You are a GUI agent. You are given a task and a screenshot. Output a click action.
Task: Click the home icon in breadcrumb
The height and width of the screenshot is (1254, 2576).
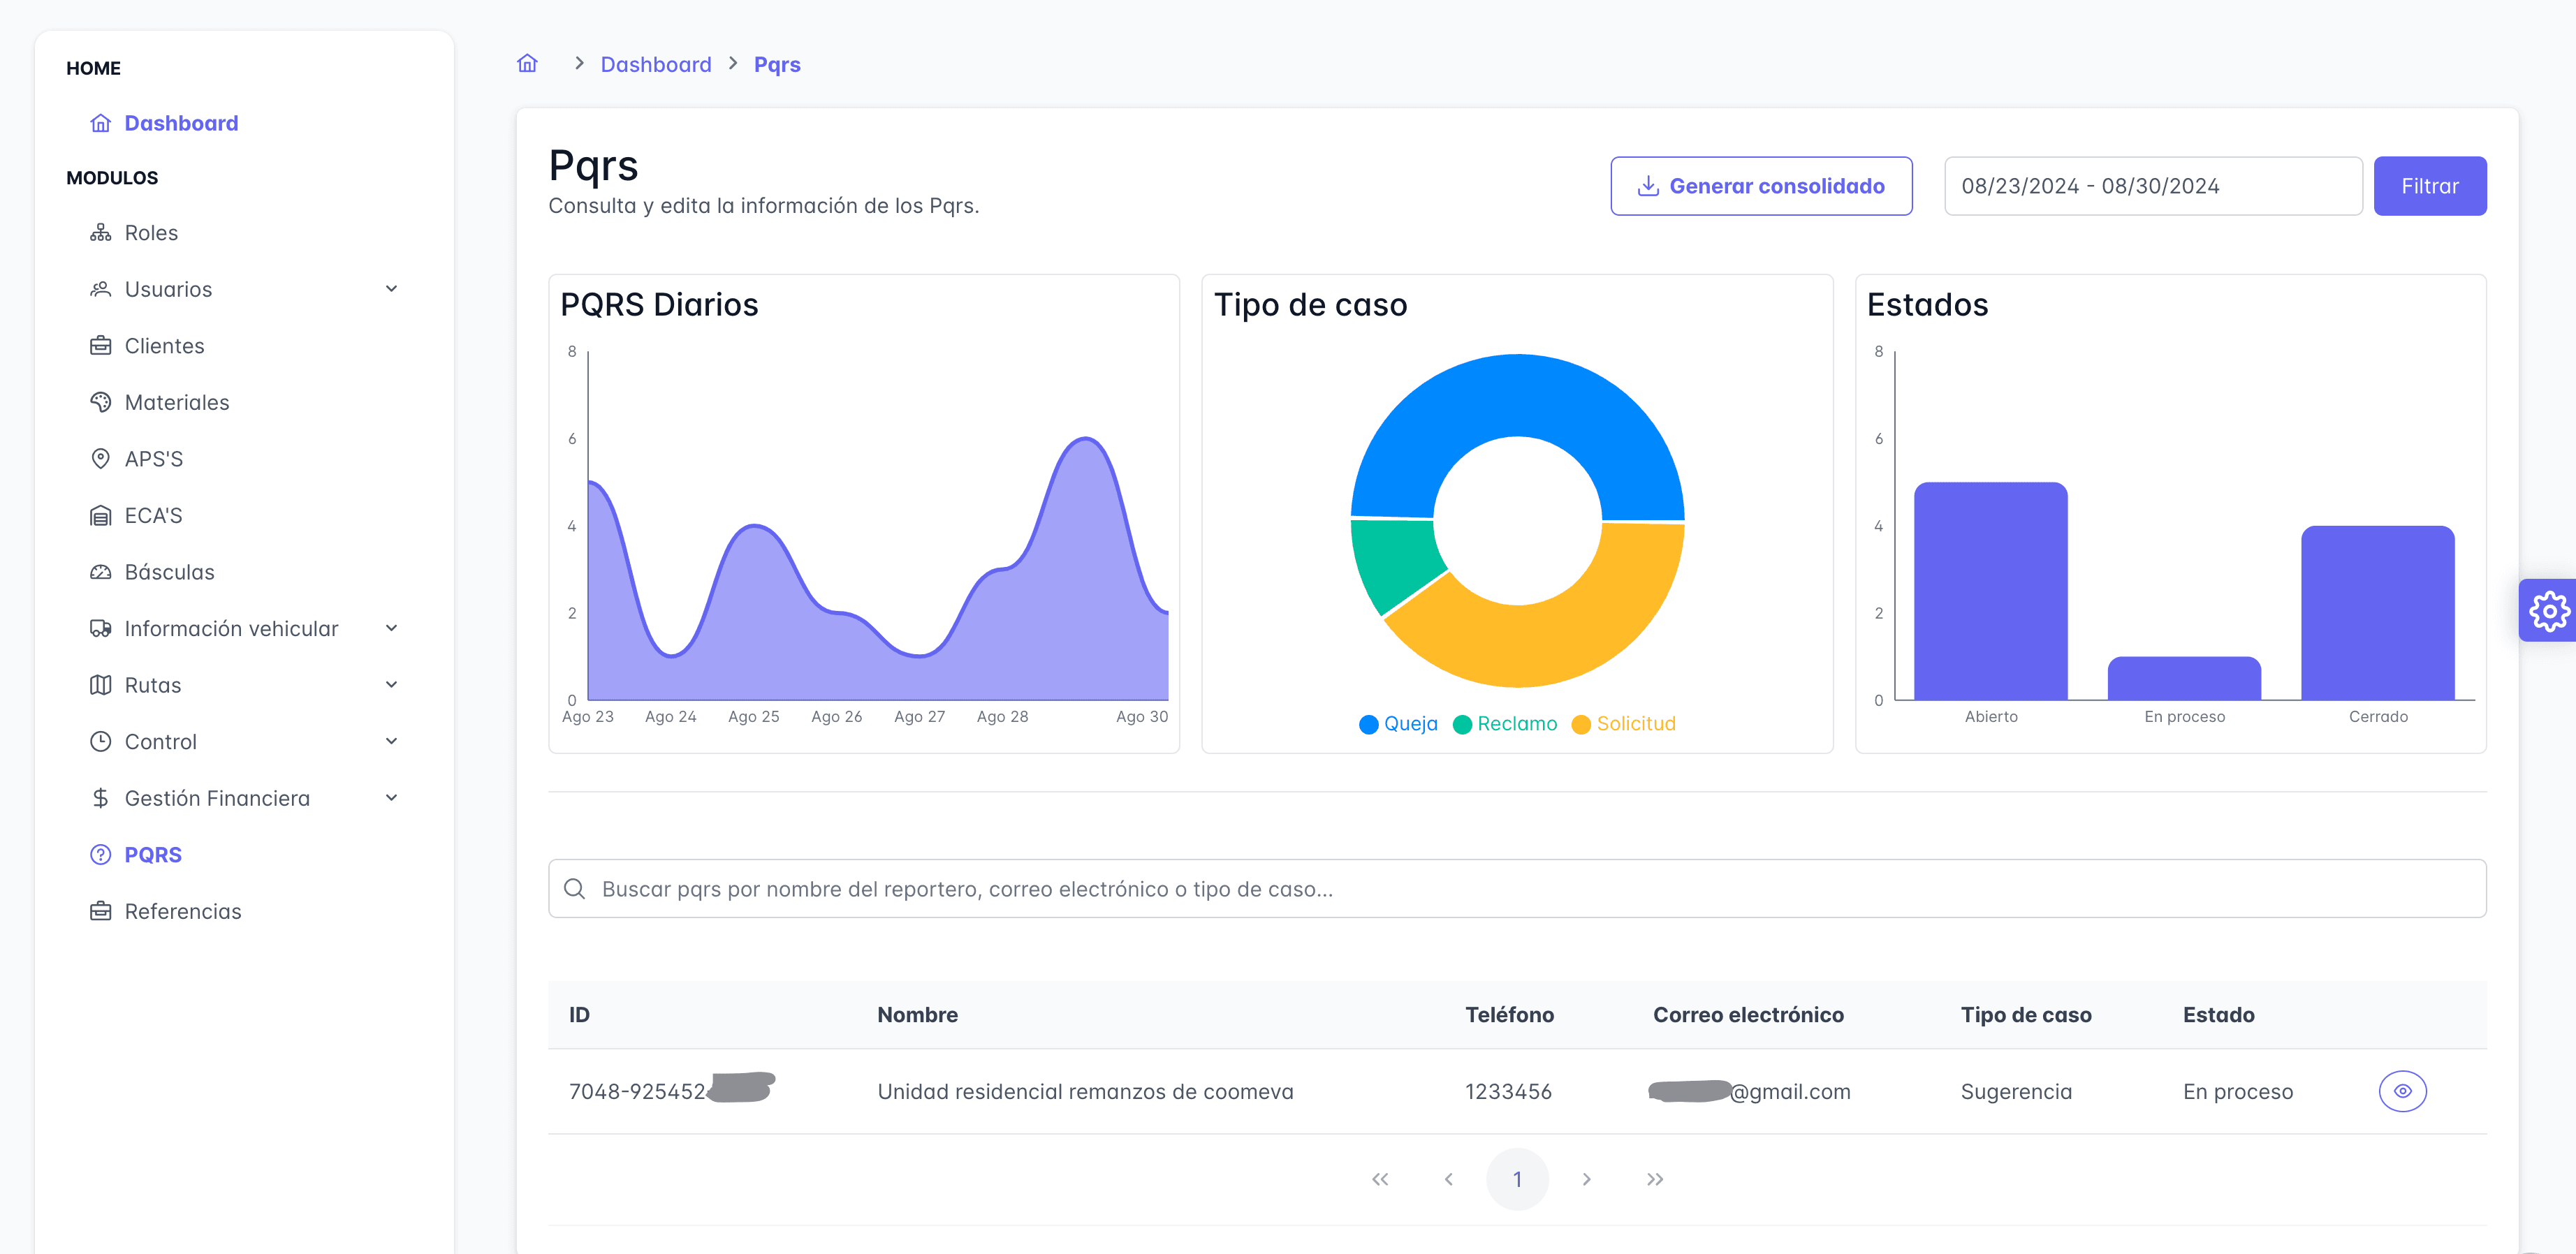click(527, 64)
